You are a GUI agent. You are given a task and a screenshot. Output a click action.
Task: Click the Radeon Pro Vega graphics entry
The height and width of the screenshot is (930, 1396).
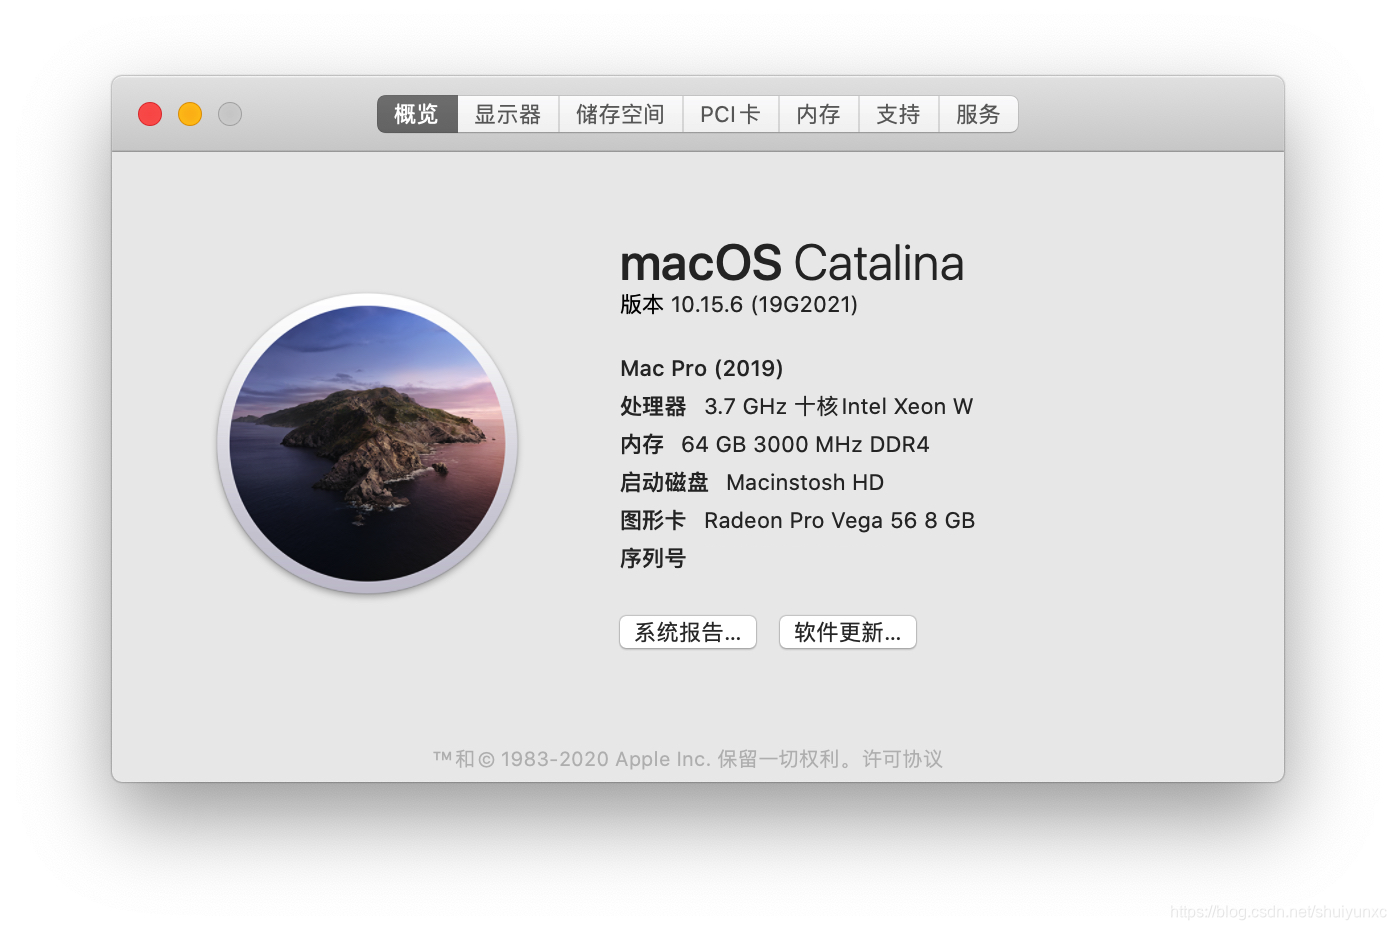[x=839, y=520]
